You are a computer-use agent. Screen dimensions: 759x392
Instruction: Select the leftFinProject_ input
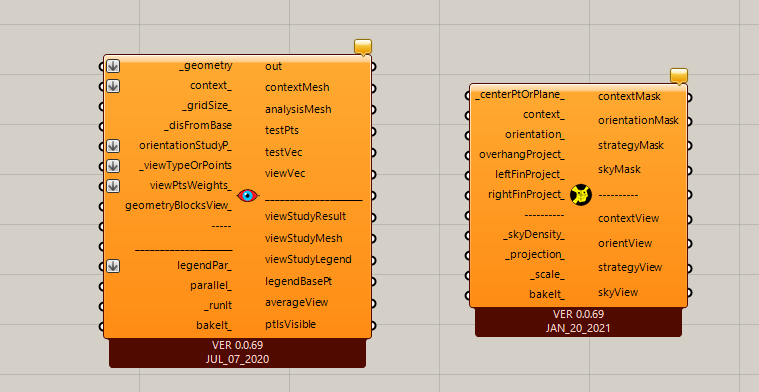[529, 174]
